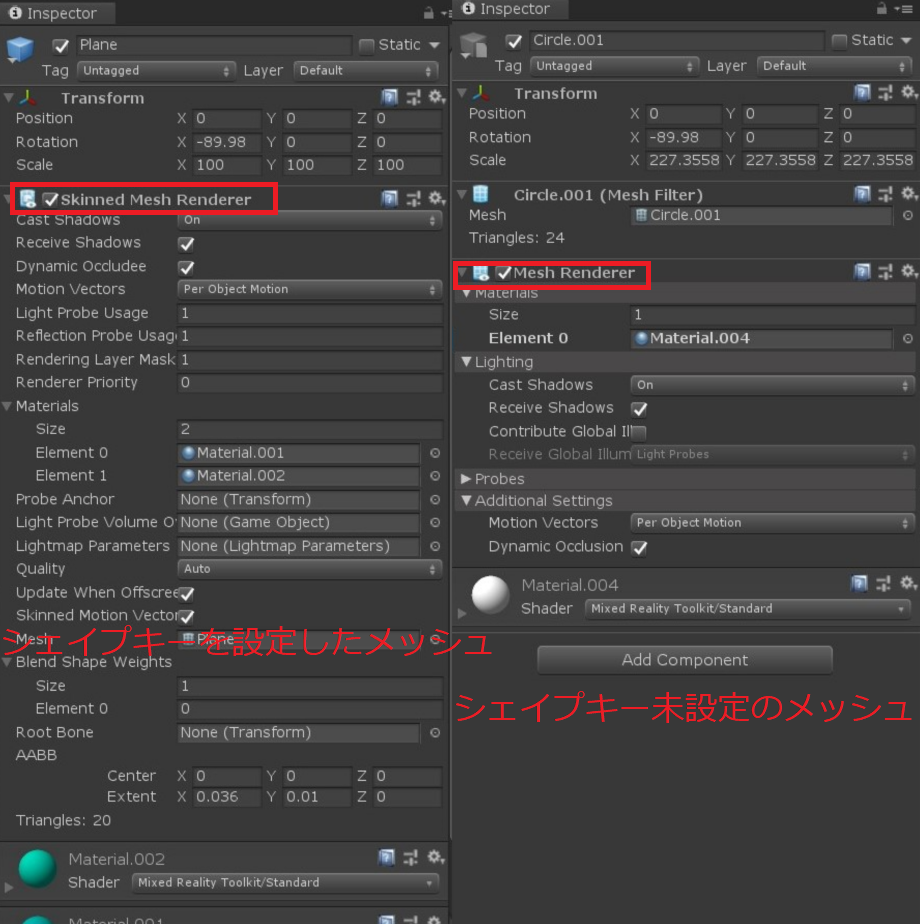Open presets for Circle.001 Mesh Filter
Screen dimensions: 920x924
pos(885,194)
